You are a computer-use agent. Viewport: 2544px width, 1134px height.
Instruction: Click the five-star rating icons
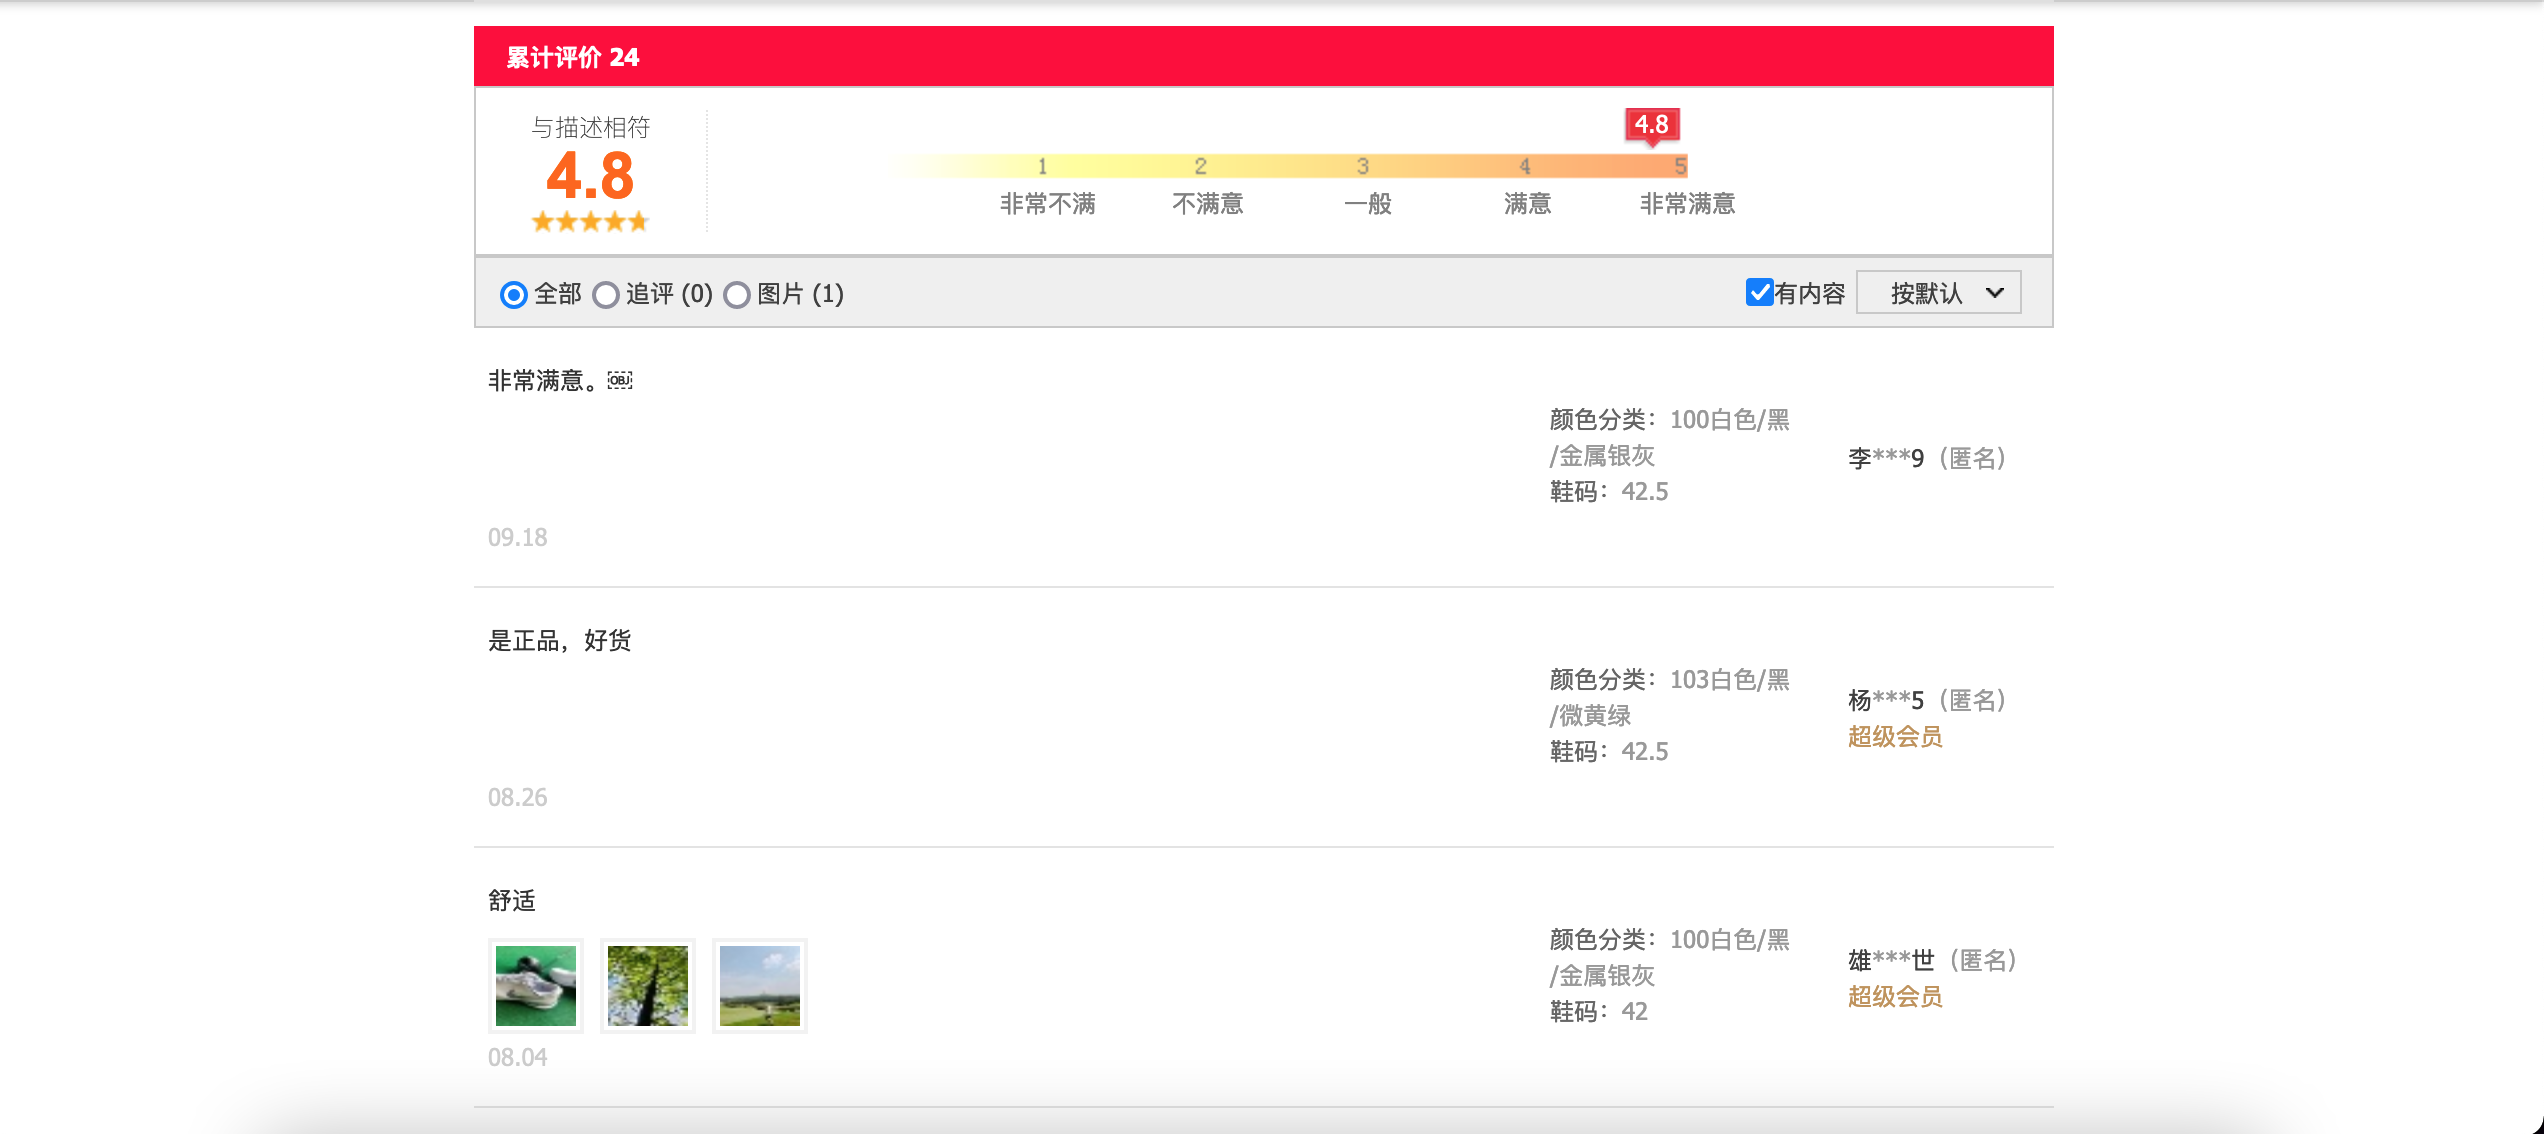point(590,221)
